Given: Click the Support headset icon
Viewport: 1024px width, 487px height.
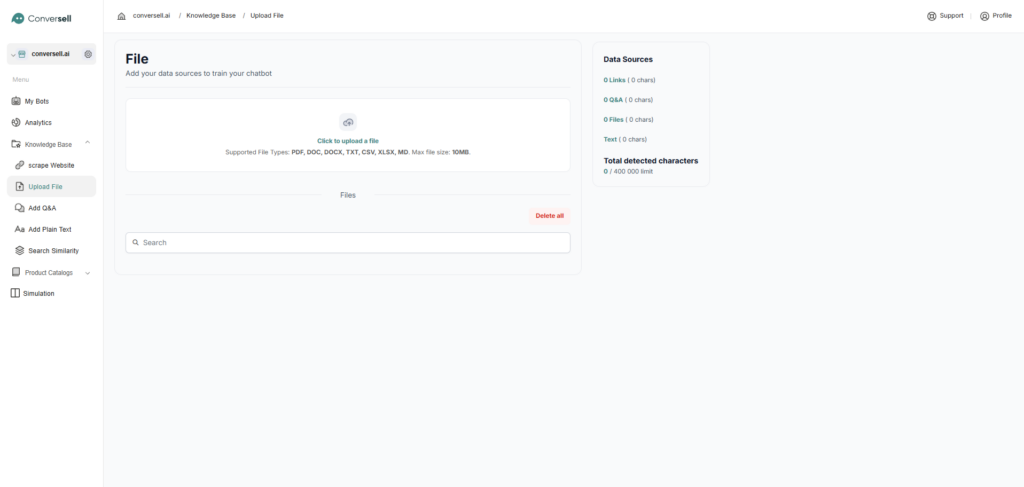Looking at the screenshot, I should coord(932,16).
